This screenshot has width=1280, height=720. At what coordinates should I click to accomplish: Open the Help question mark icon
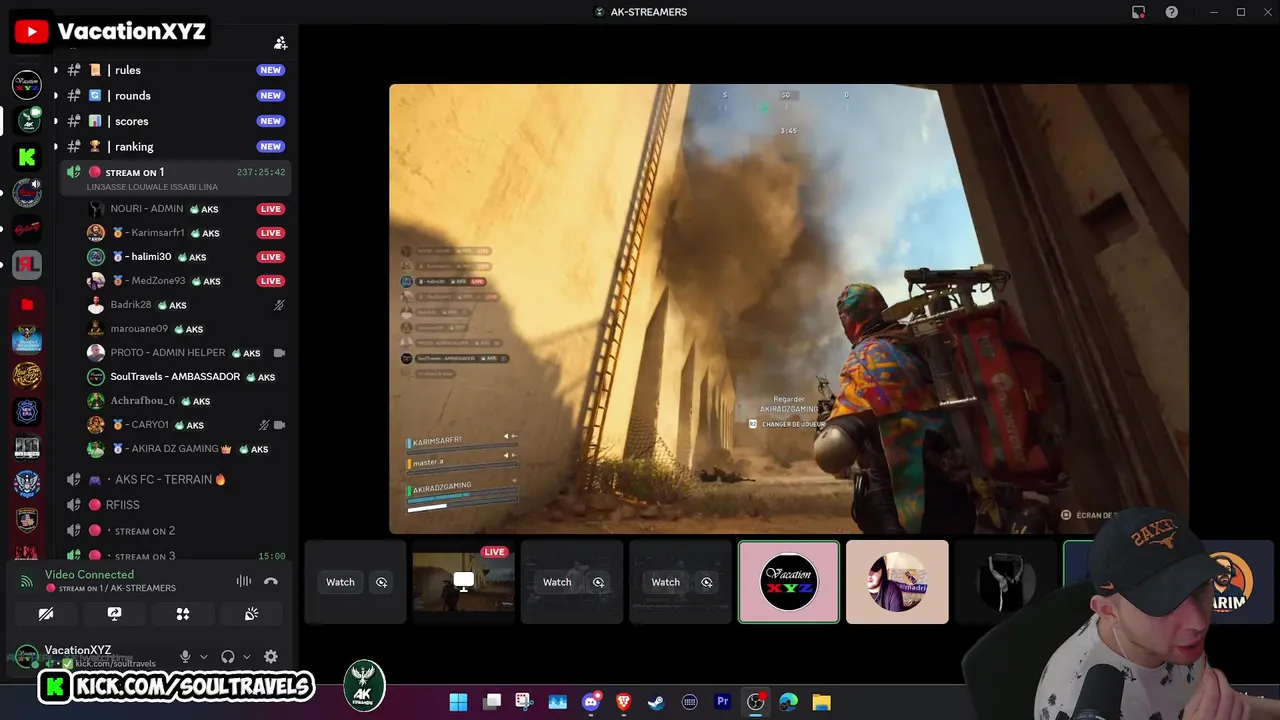[1171, 12]
